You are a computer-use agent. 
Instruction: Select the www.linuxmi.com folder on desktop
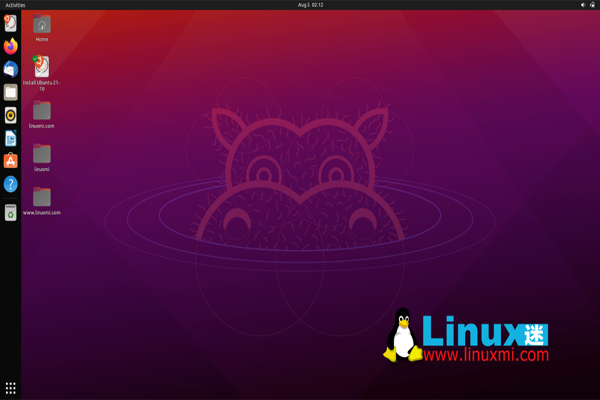(42, 201)
